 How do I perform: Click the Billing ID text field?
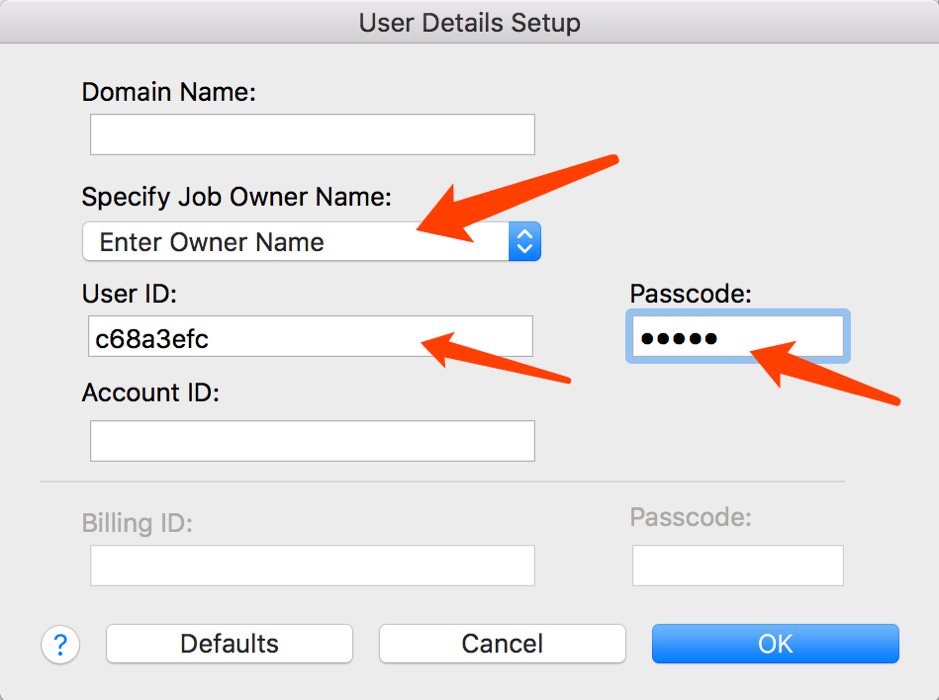312,565
